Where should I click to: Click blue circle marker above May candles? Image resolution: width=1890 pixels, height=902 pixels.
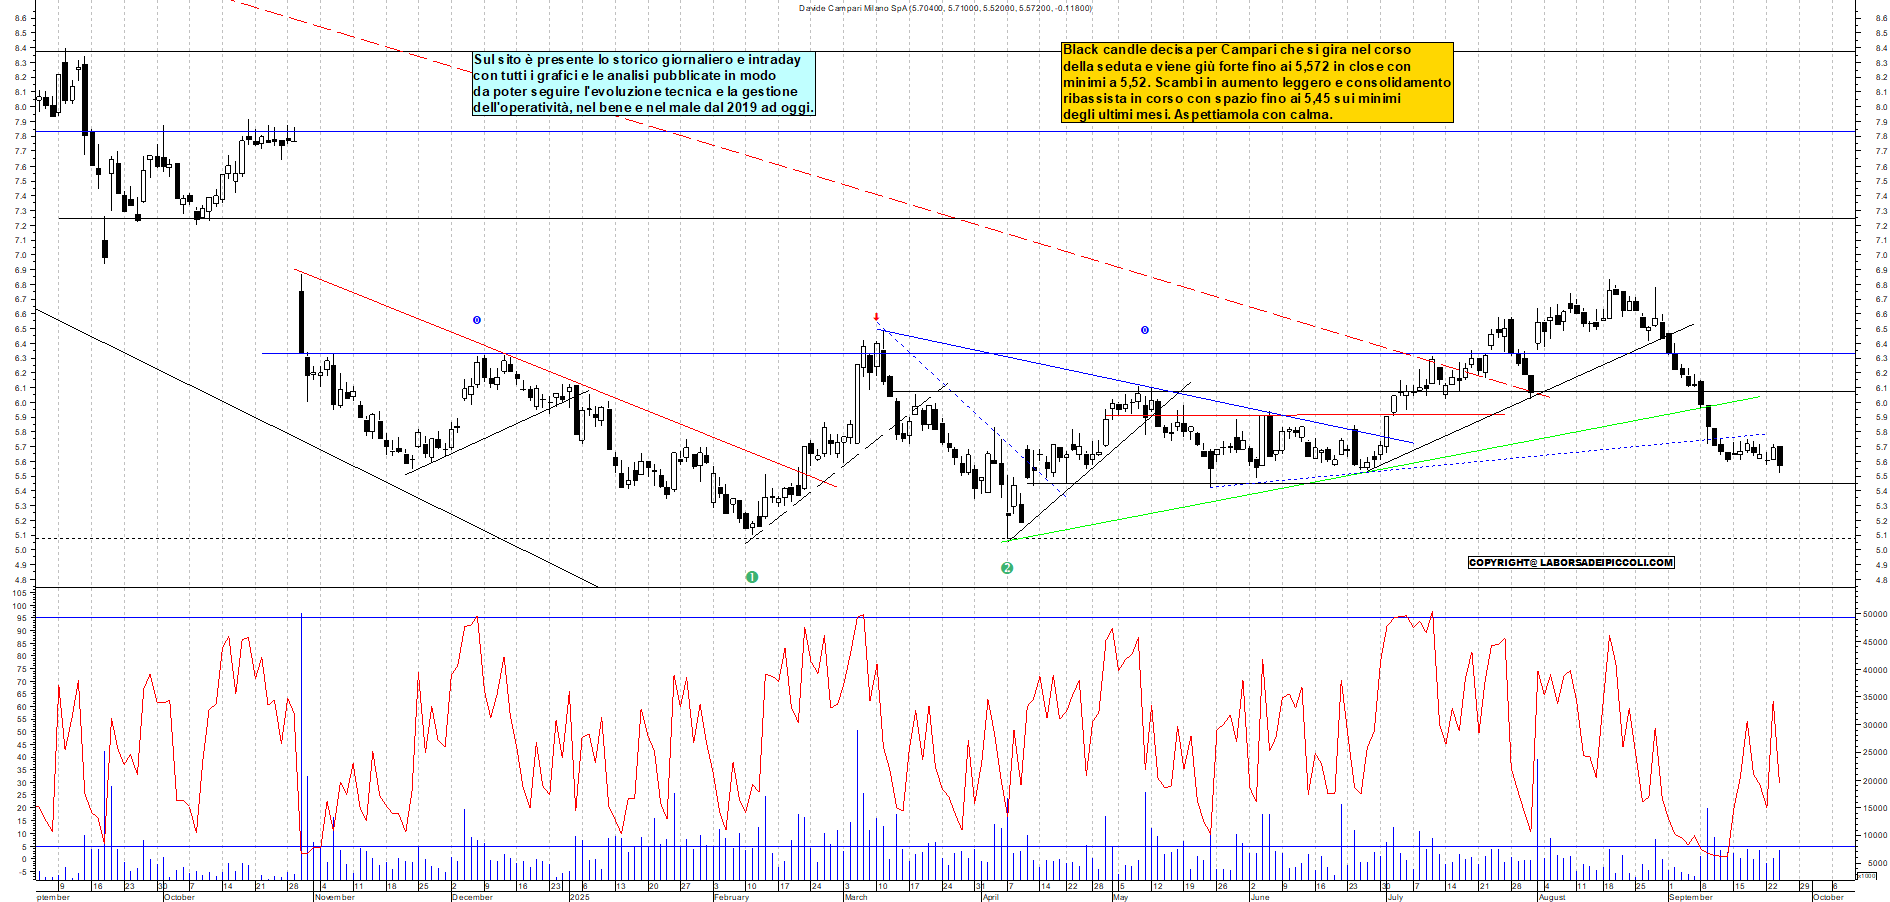tap(1145, 330)
